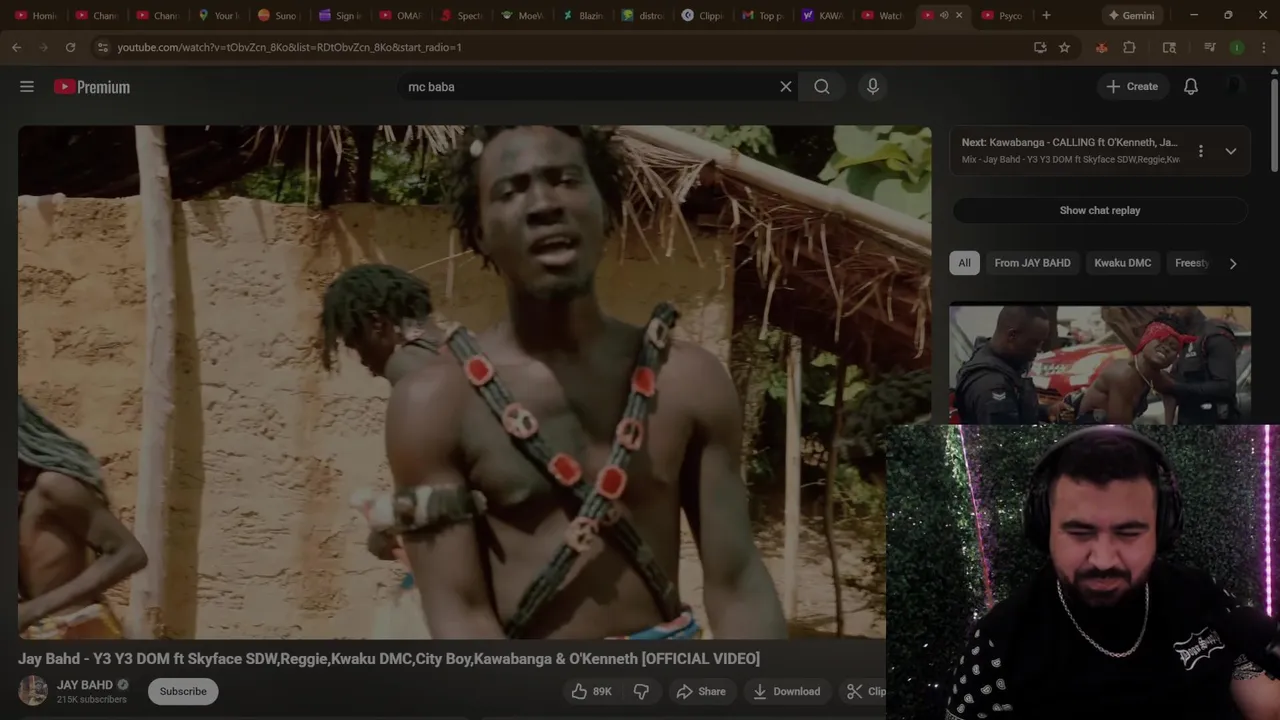Open the JAY BAHD channel avatar
Image resolution: width=1280 pixels, height=720 pixels.
33,691
